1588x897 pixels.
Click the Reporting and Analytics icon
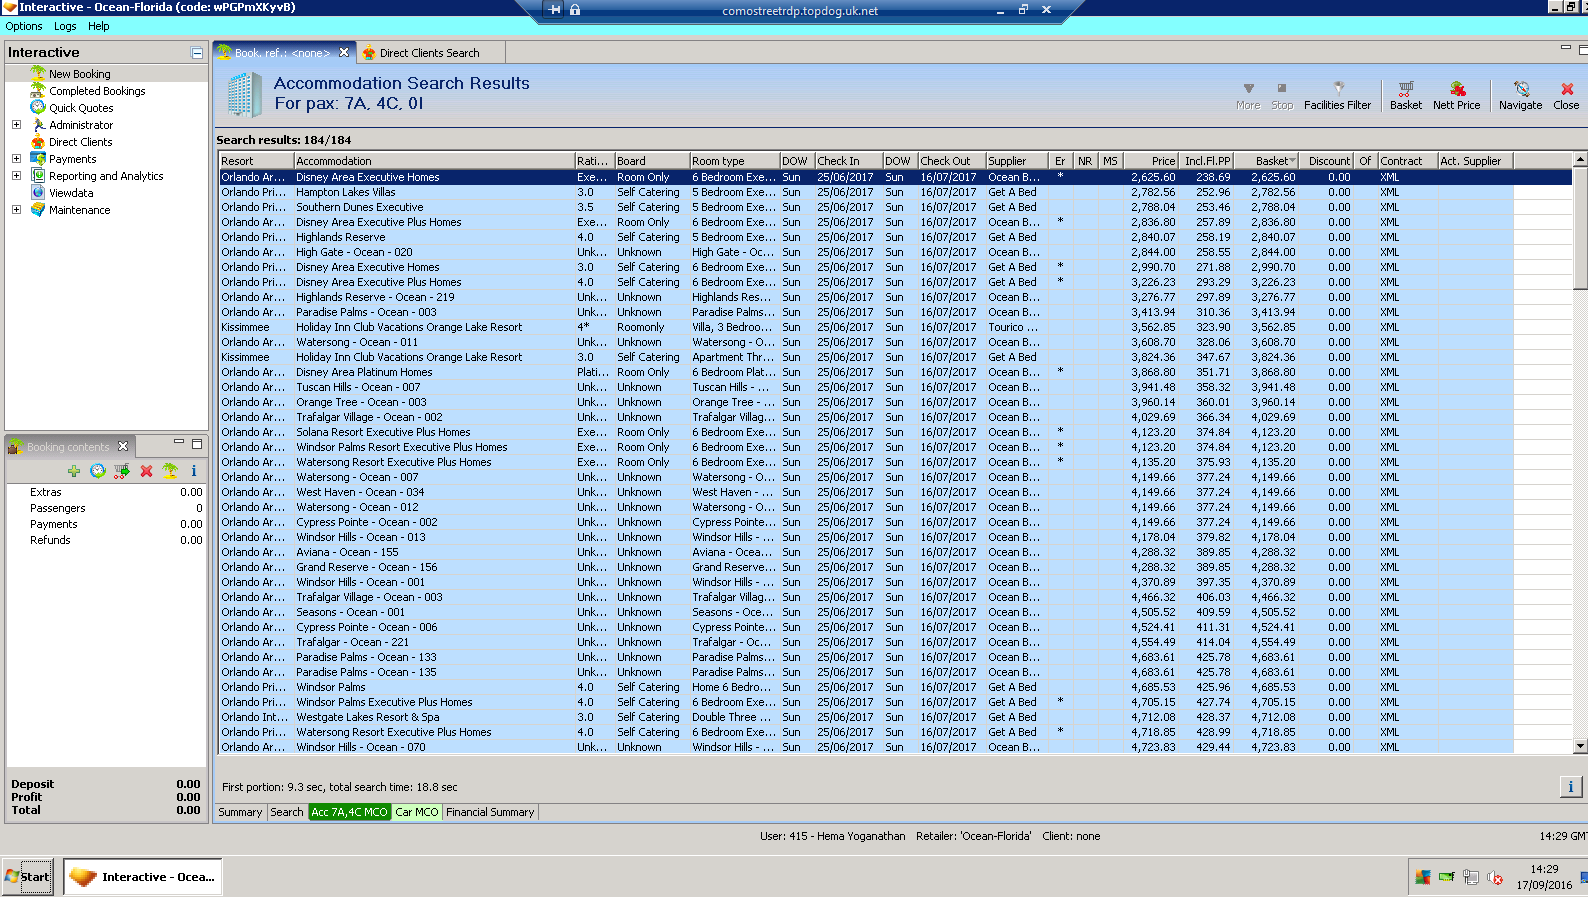click(38, 176)
